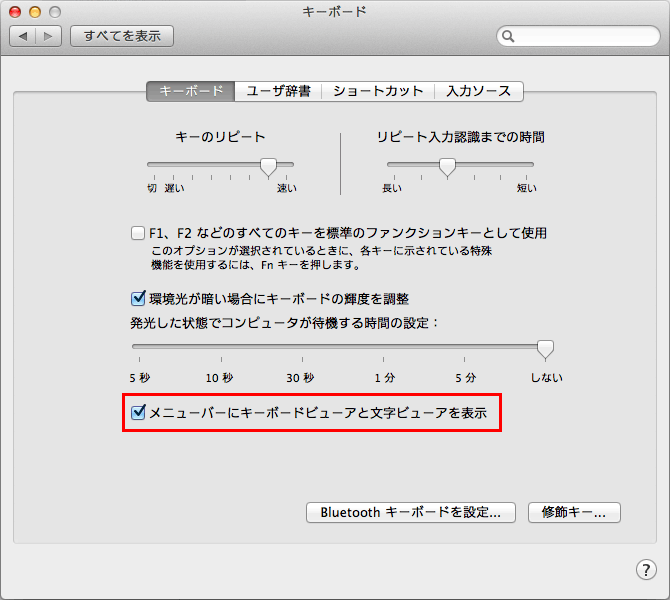Click the 長い label under delay slider
670x600 pixels.
point(392,188)
